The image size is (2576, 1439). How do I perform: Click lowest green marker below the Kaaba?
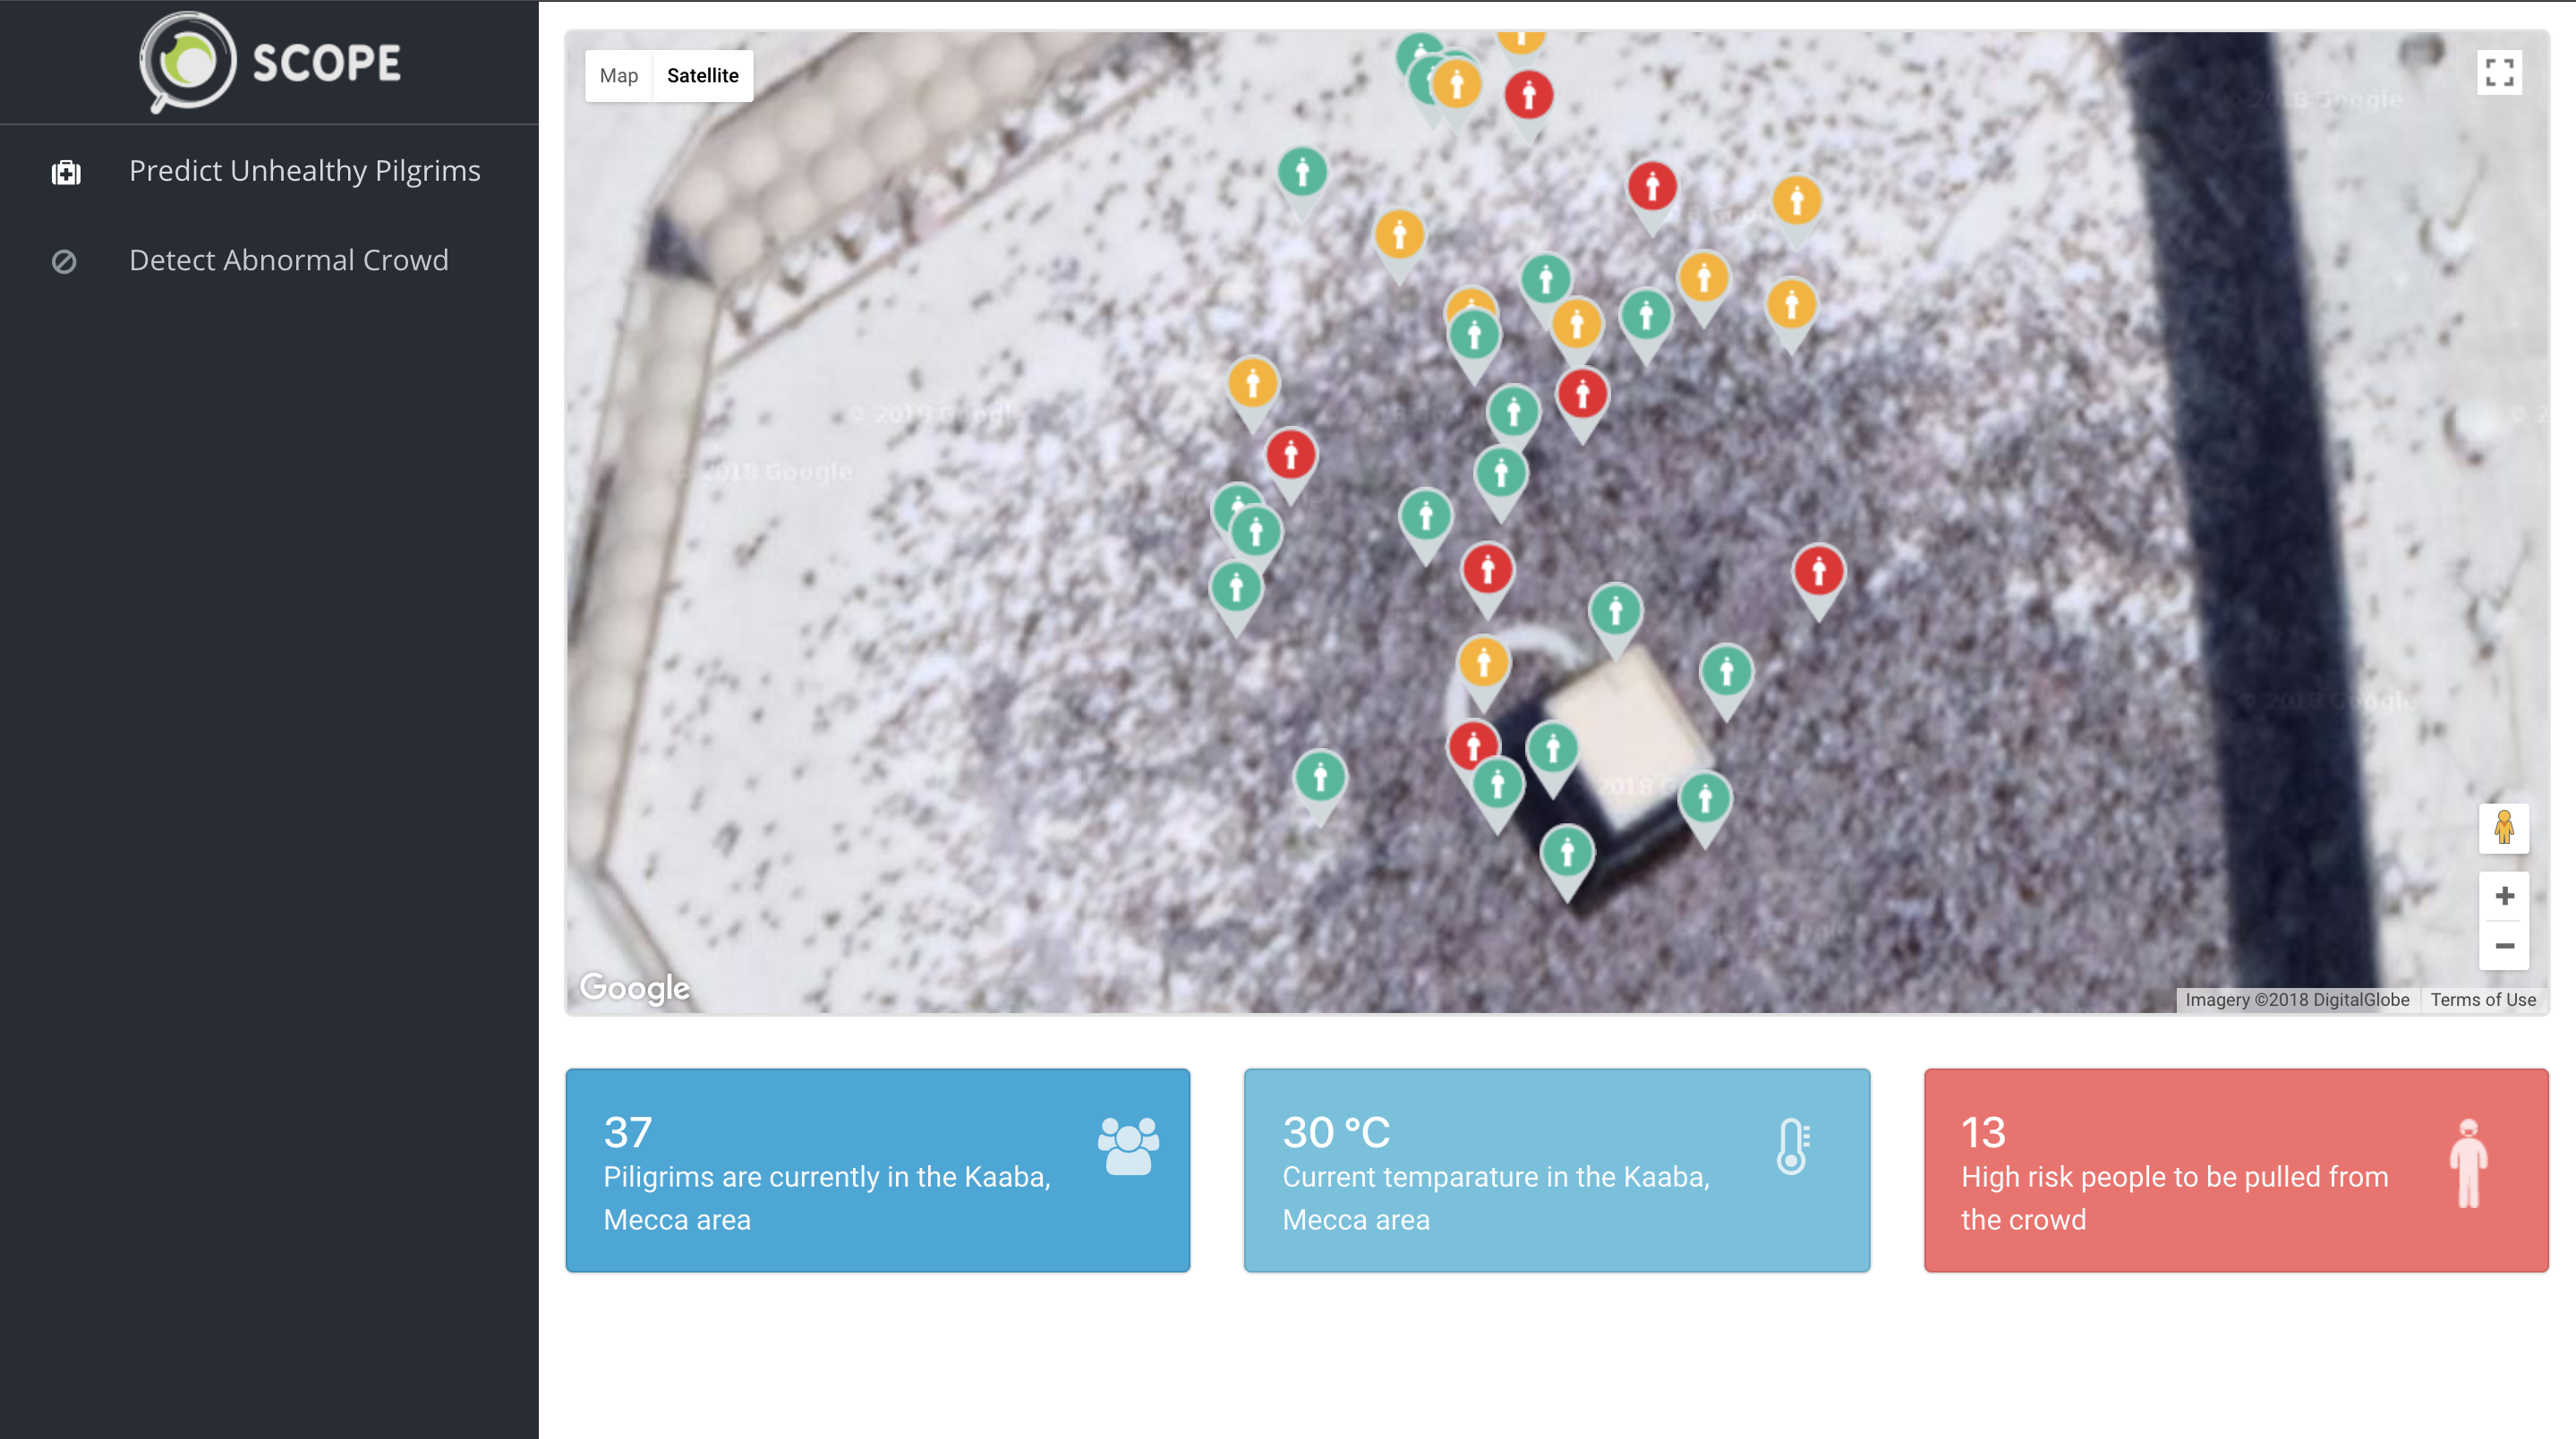coord(1566,853)
